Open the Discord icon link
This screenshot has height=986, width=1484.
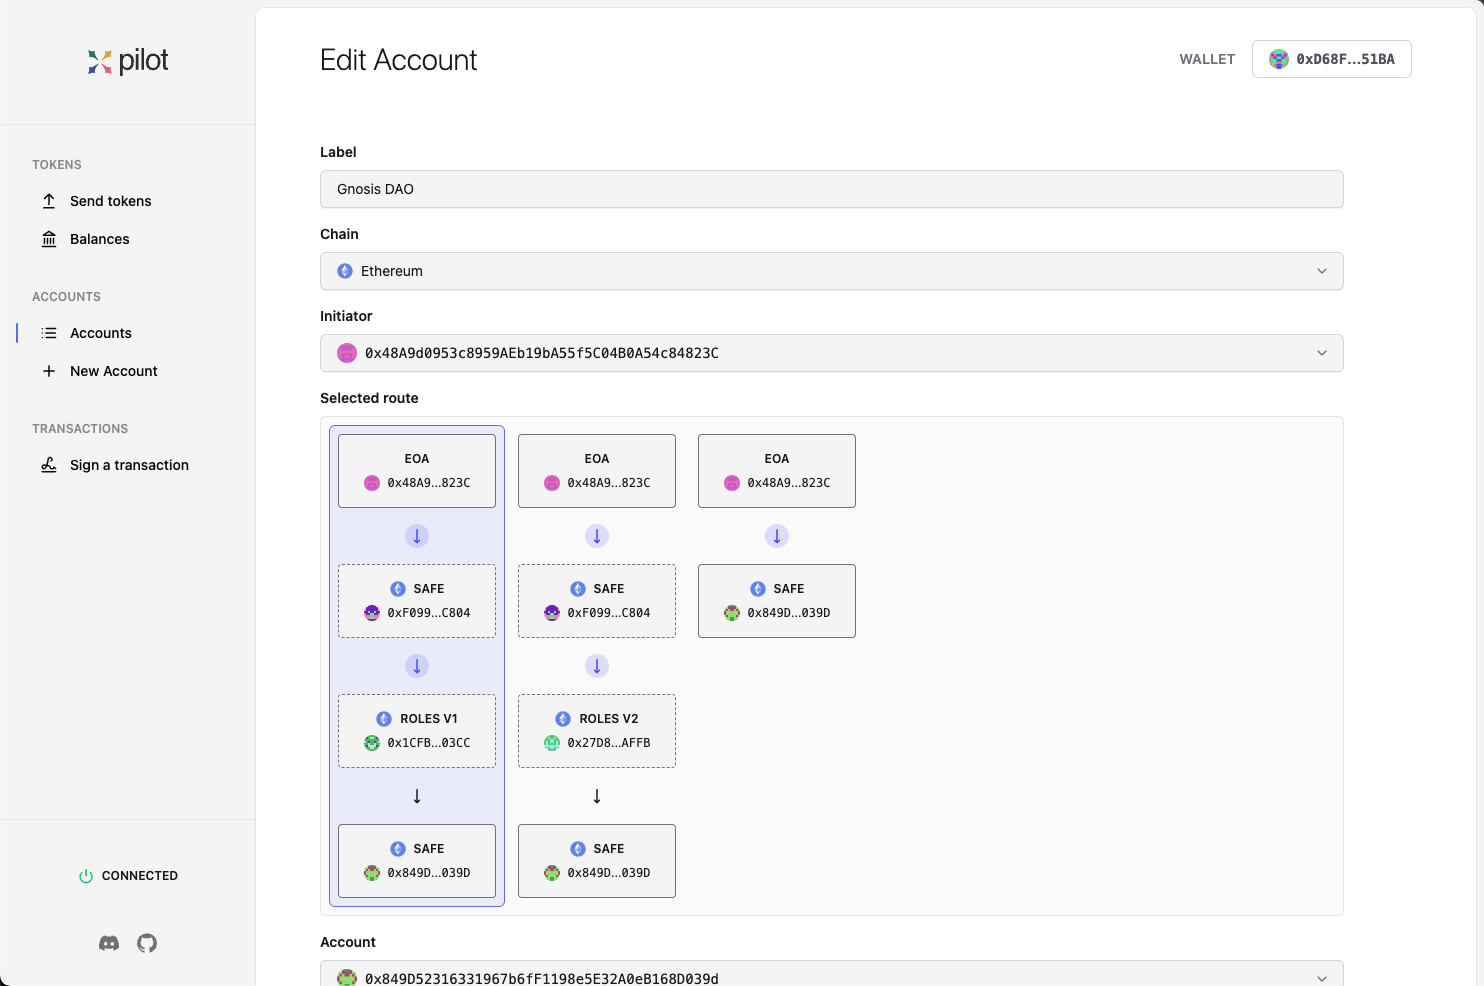(109, 943)
